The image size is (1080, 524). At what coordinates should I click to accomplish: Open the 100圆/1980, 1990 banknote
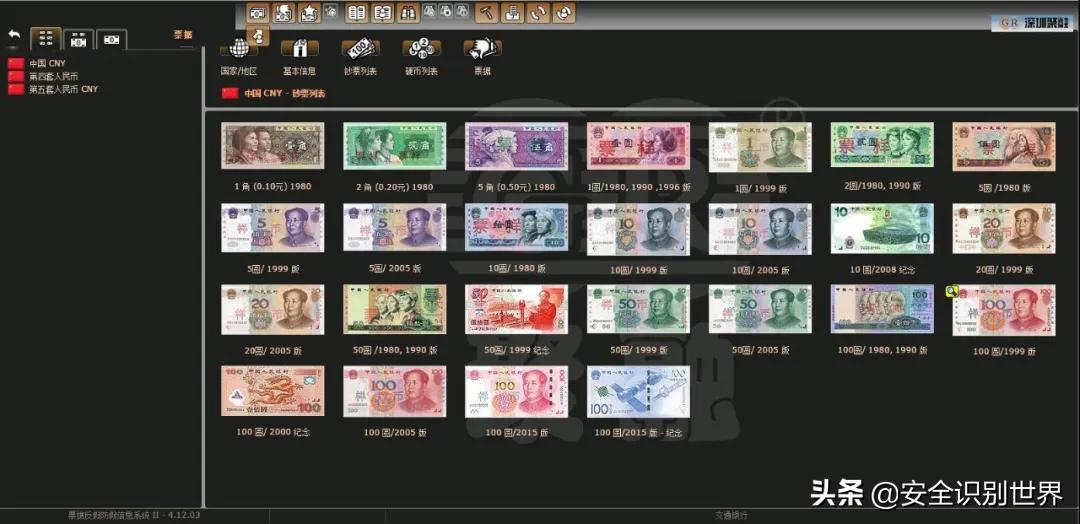[x=882, y=309]
